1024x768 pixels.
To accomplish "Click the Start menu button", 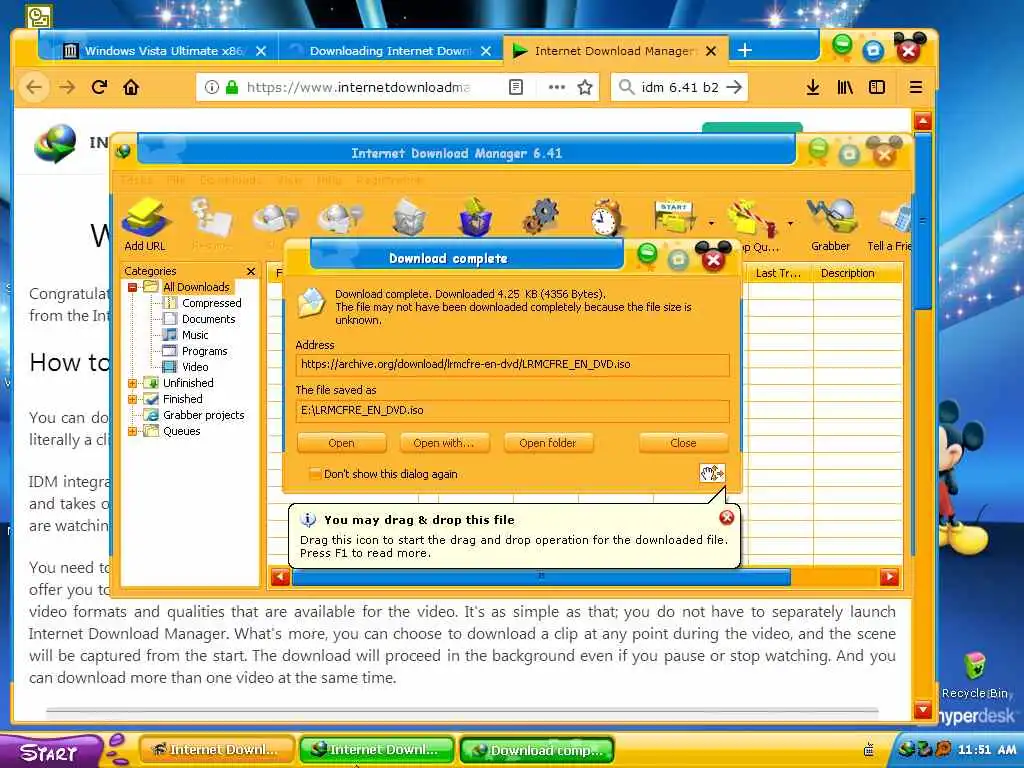I will pos(49,752).
